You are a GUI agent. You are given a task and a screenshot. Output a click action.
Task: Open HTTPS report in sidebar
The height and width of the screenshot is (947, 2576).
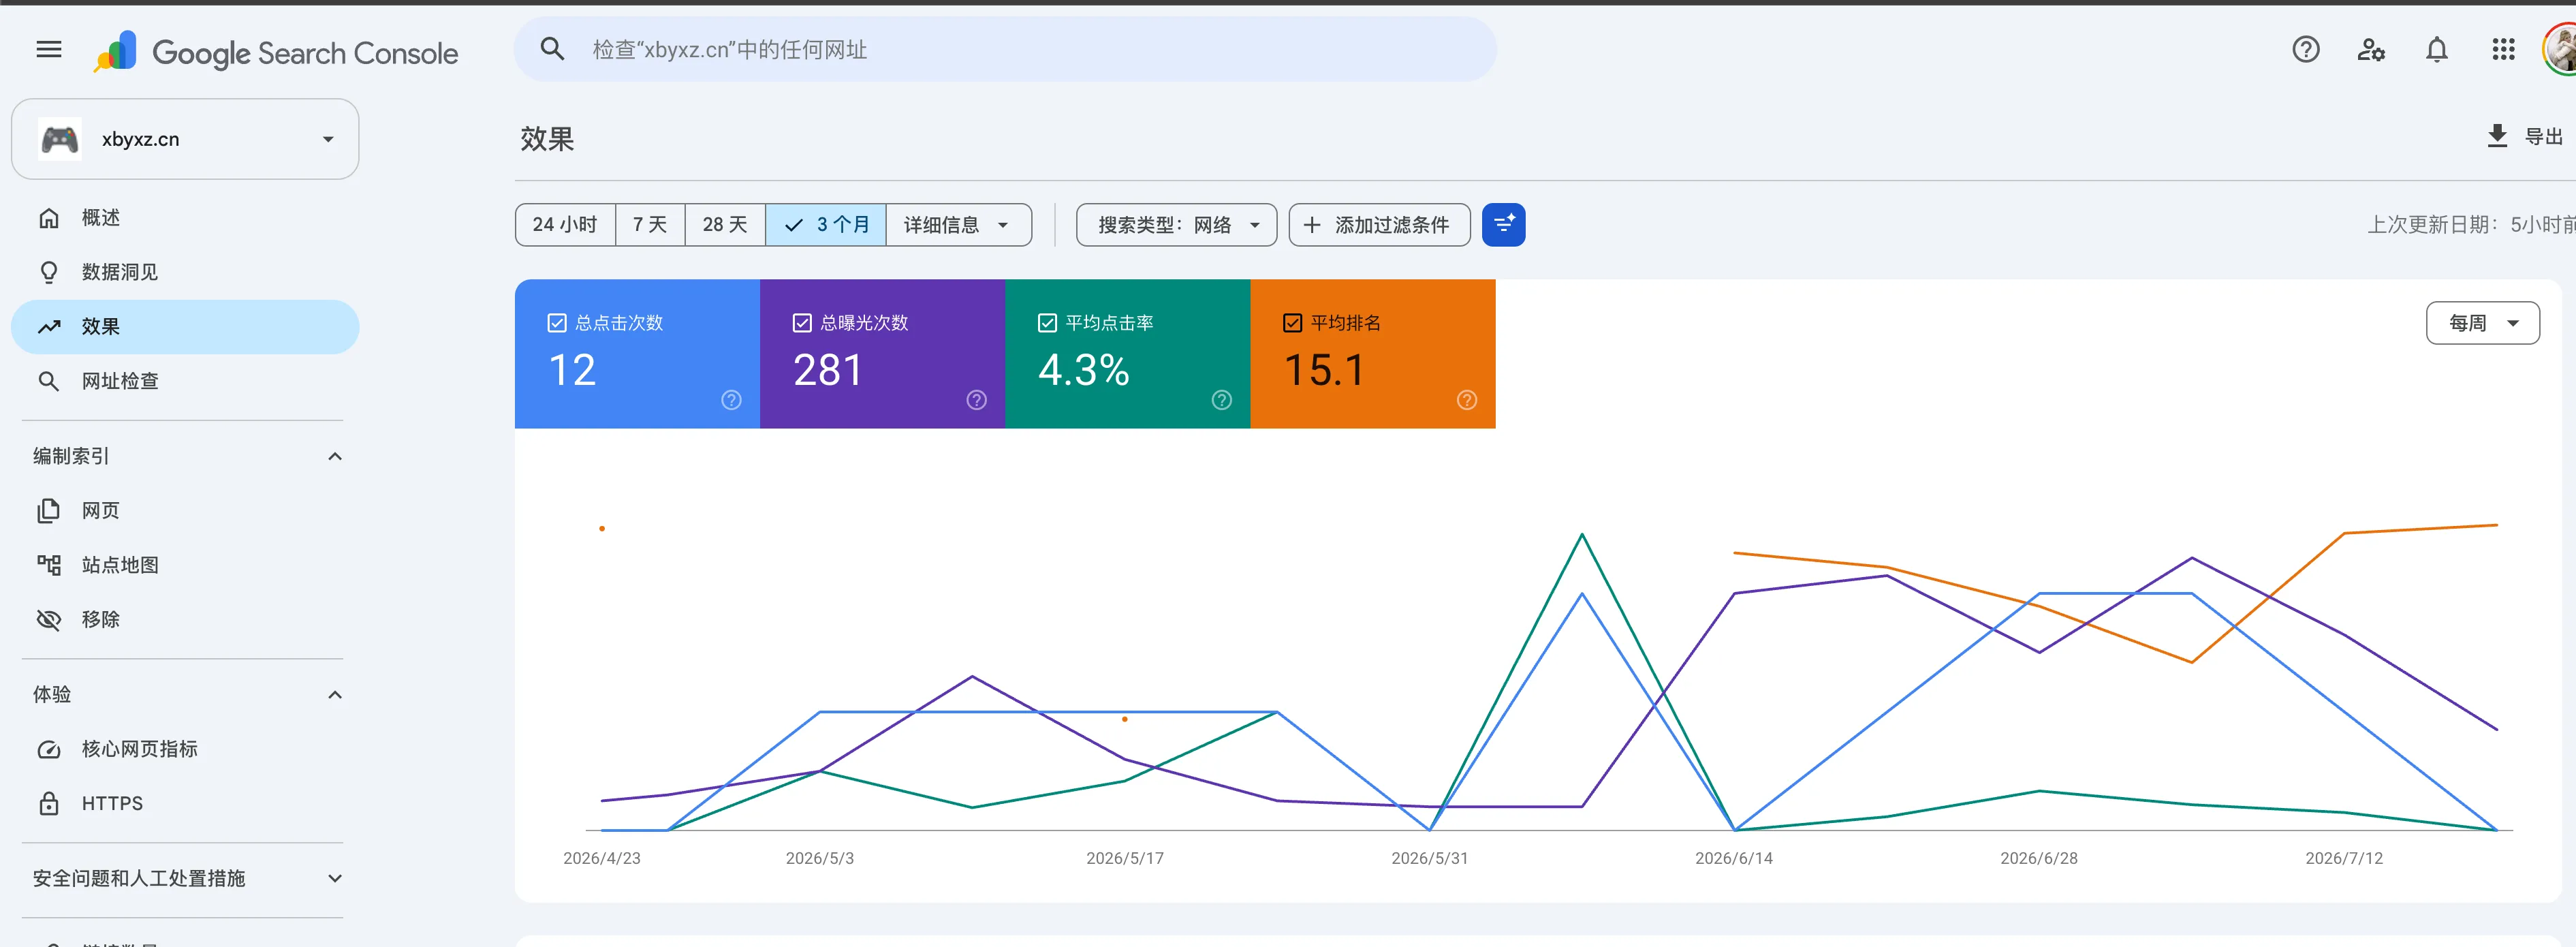(x=185, y=803)
